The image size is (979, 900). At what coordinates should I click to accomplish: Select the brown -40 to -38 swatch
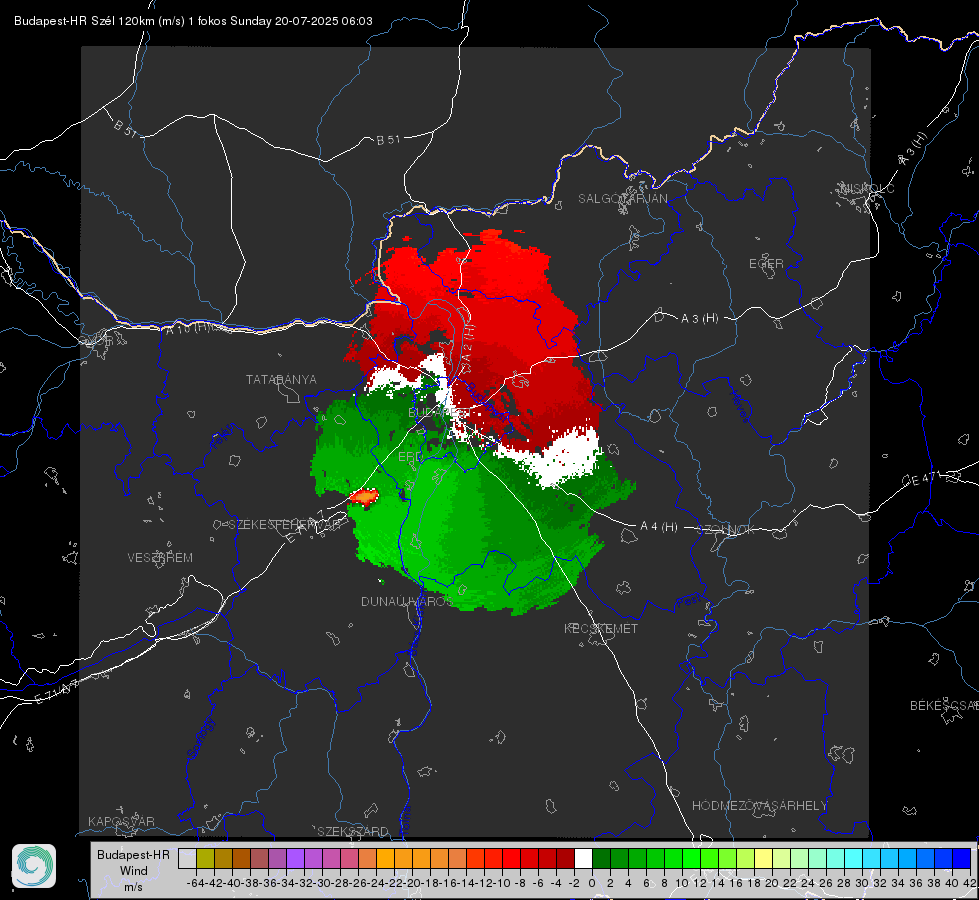[241, 859]
